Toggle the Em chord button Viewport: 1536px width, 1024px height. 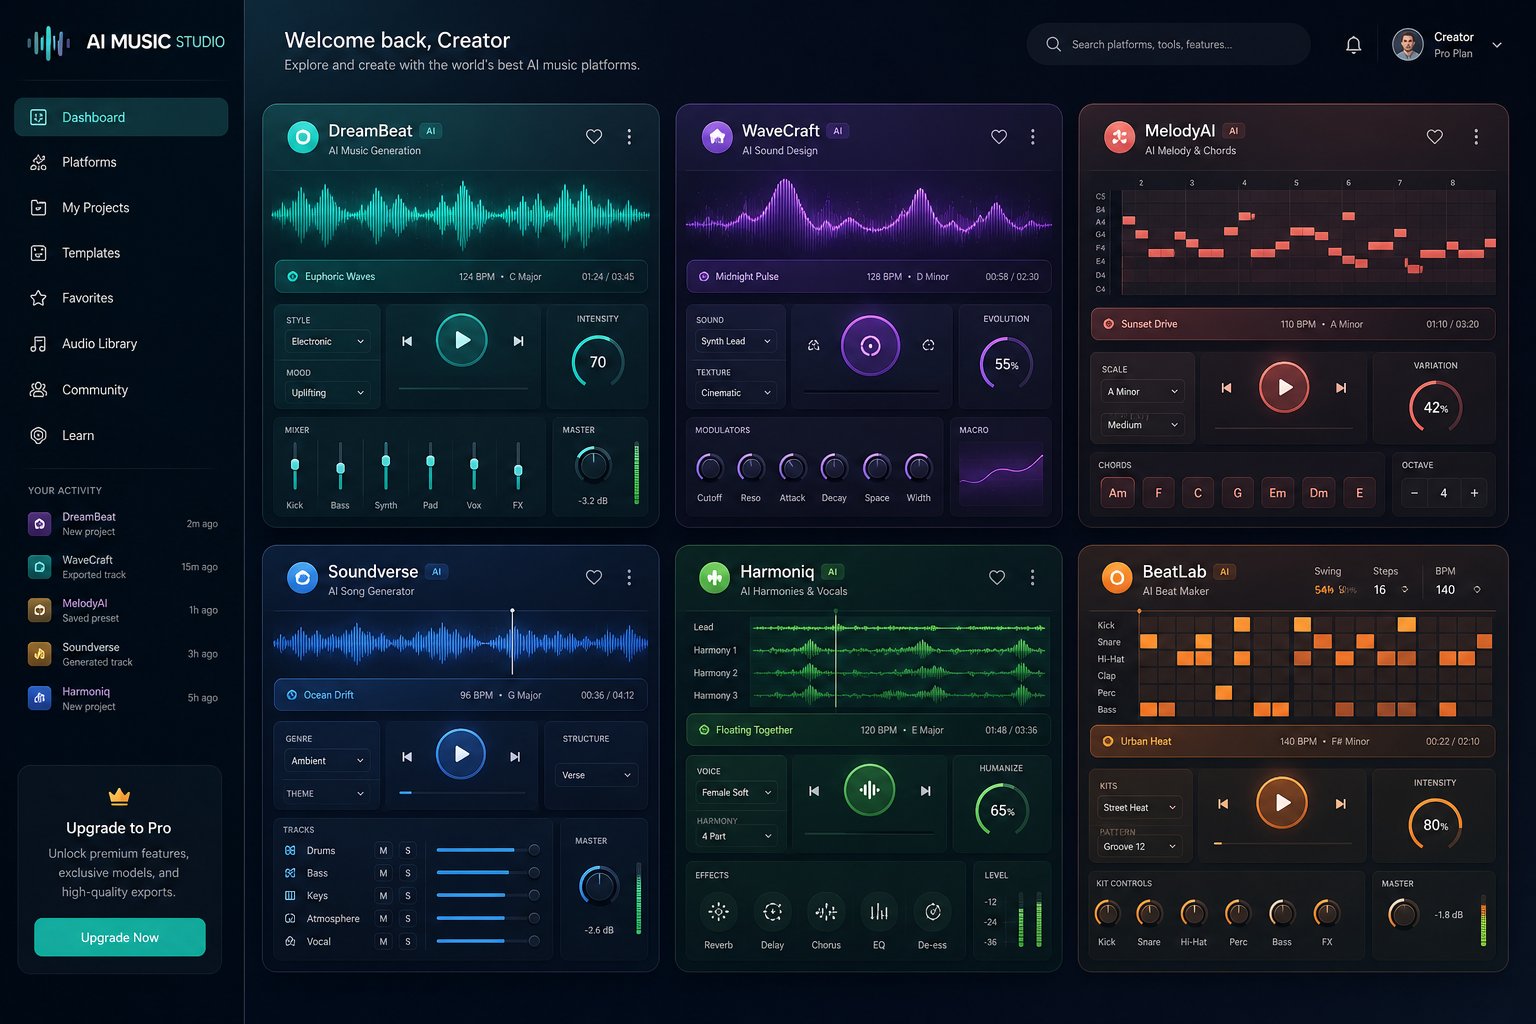1277,493
